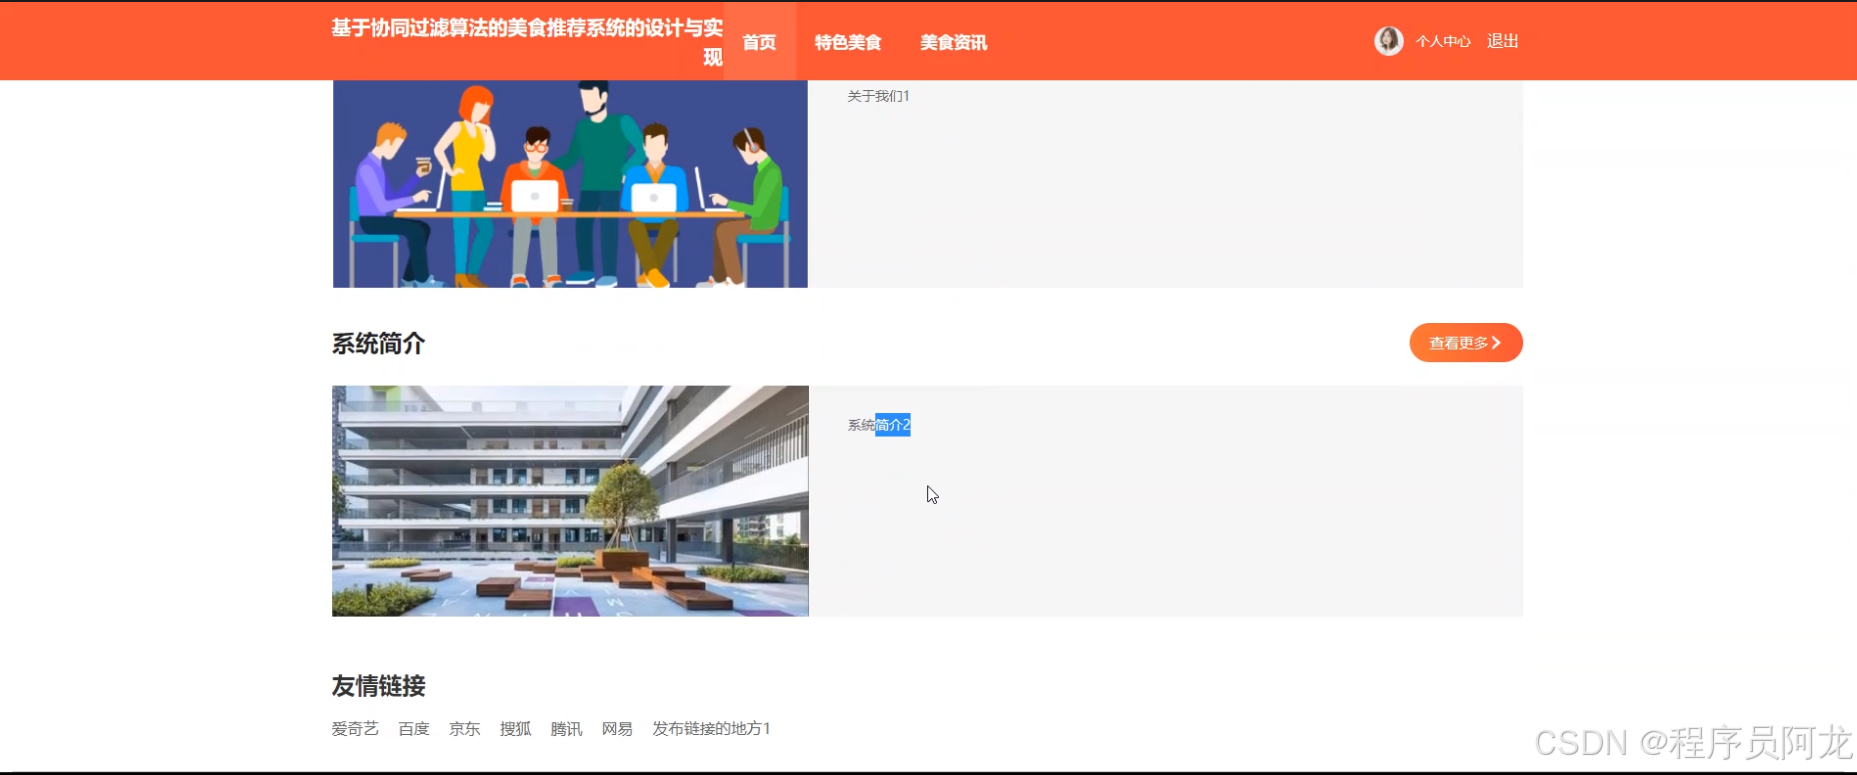Open the 发布链接的地方1 link
Screen dimensions: 1857x775
[x=711, y=729]
